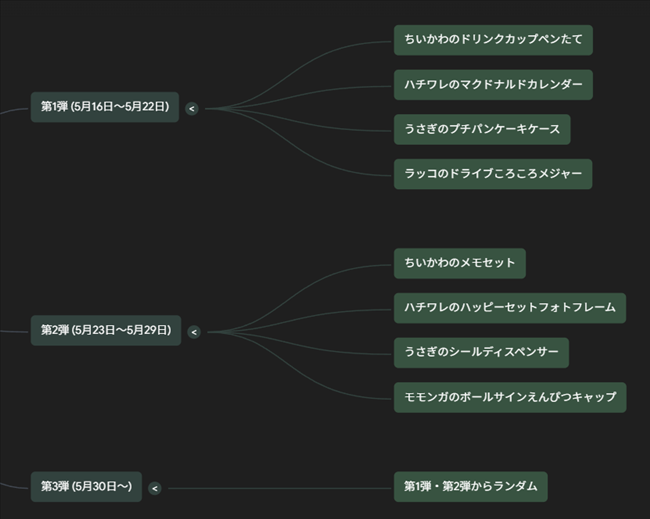
Task: Select the 第3弾 (5月30日〜) node
Action: 86,487
